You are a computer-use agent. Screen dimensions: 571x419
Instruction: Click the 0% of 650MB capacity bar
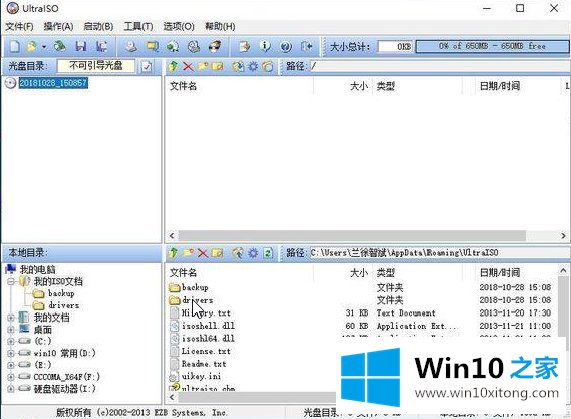coord(492,46)
